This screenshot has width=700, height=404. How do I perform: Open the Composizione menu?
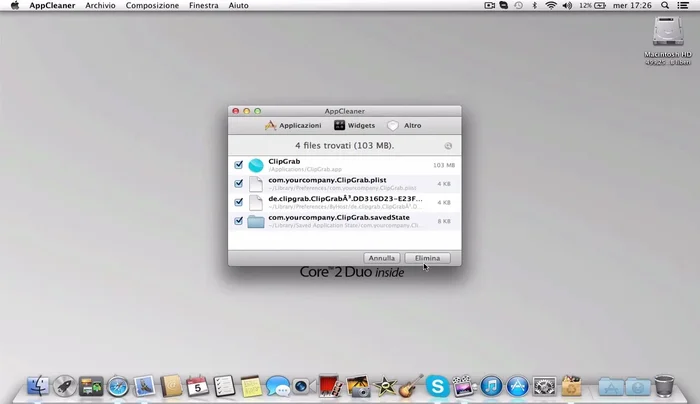pyautogui.click(x=152, y=6)
